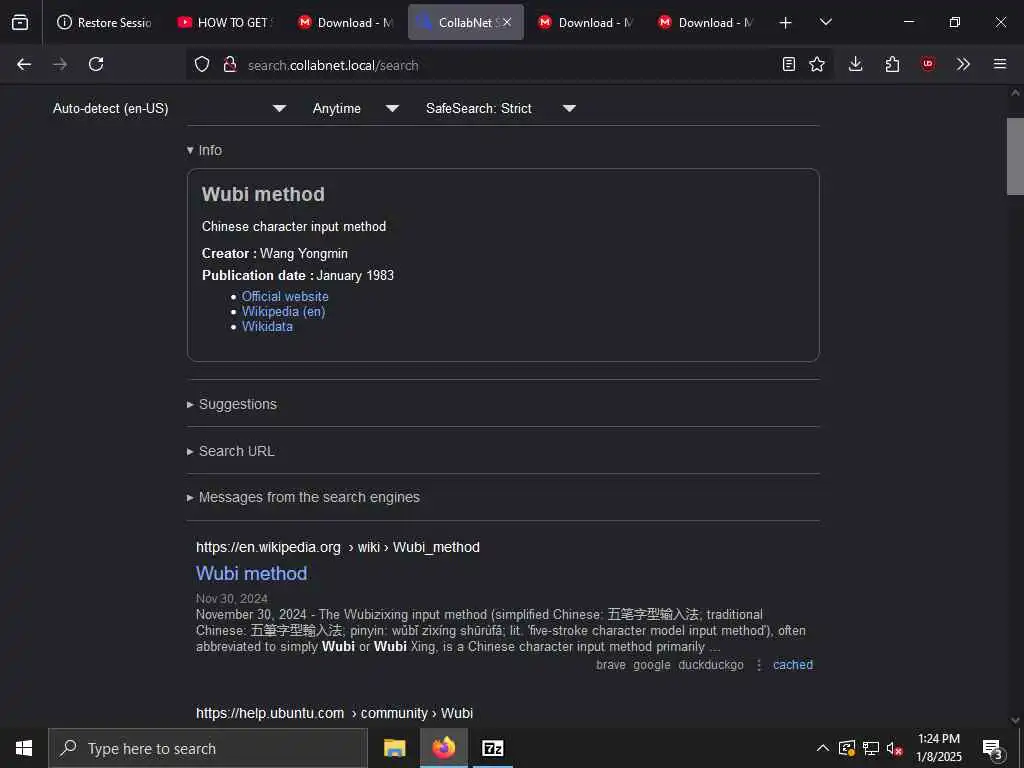Show more tools overflow chevron
This screenshot has height=768, width=1024.
pos(963,64)
